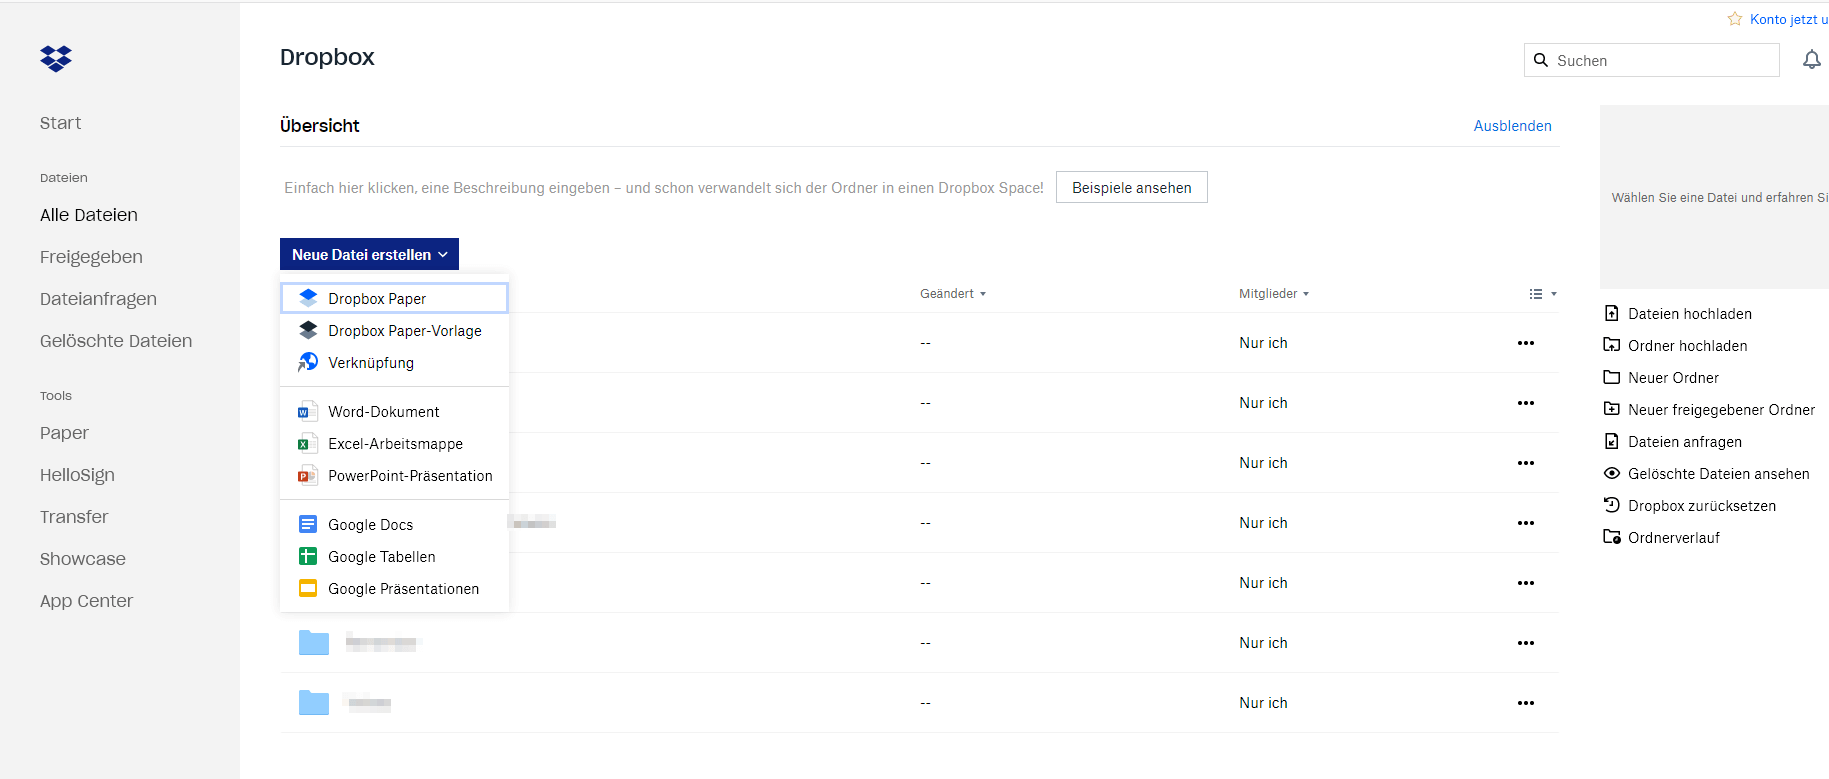
Task: Select Dropbox Paper from the menu
Action: (395, 298)
